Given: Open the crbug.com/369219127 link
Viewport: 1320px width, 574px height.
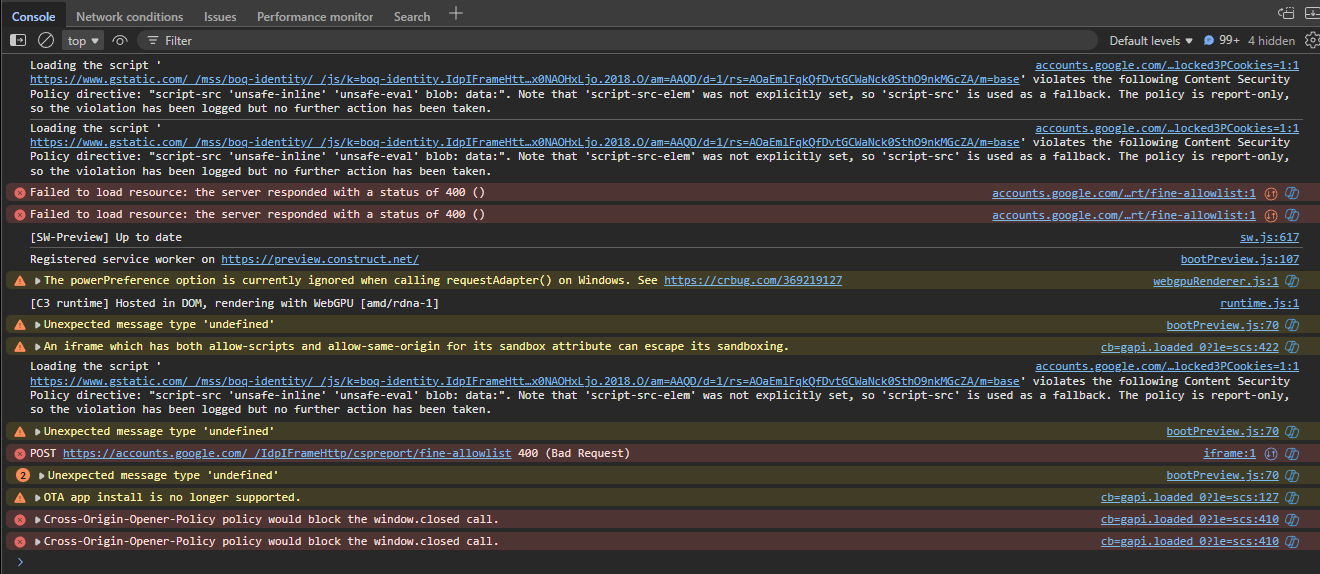Looking at the screenshot, I should (753, 281).
